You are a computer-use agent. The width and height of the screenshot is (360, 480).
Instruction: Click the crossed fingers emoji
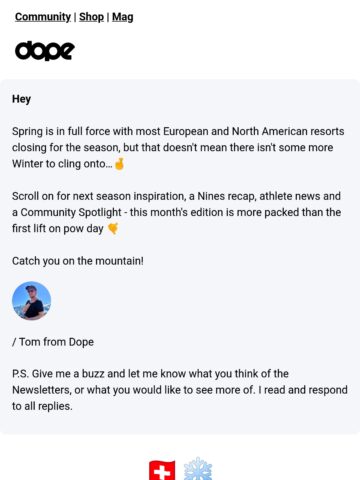click(119, 164)
